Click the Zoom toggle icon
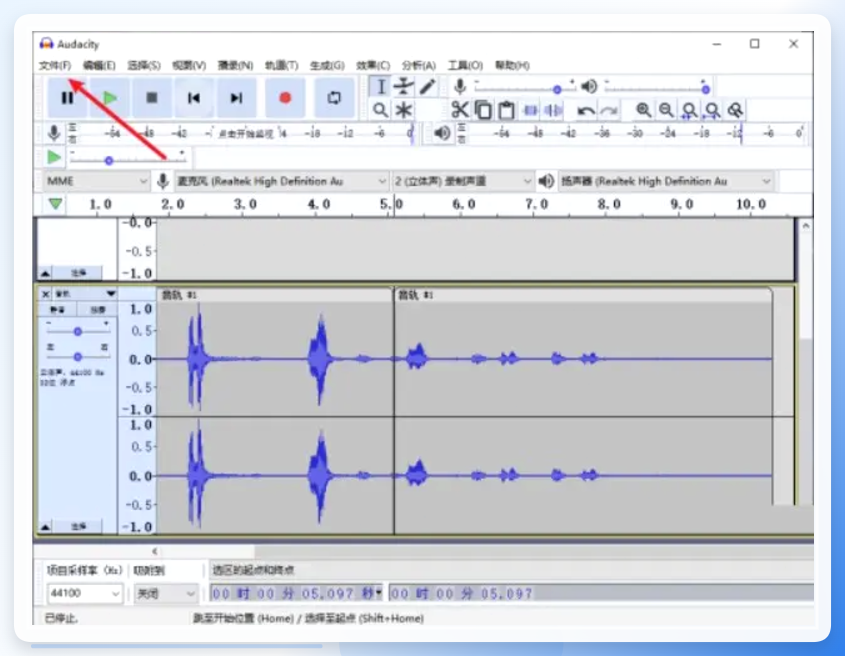 pyautogui.click(x=736, y=110)
